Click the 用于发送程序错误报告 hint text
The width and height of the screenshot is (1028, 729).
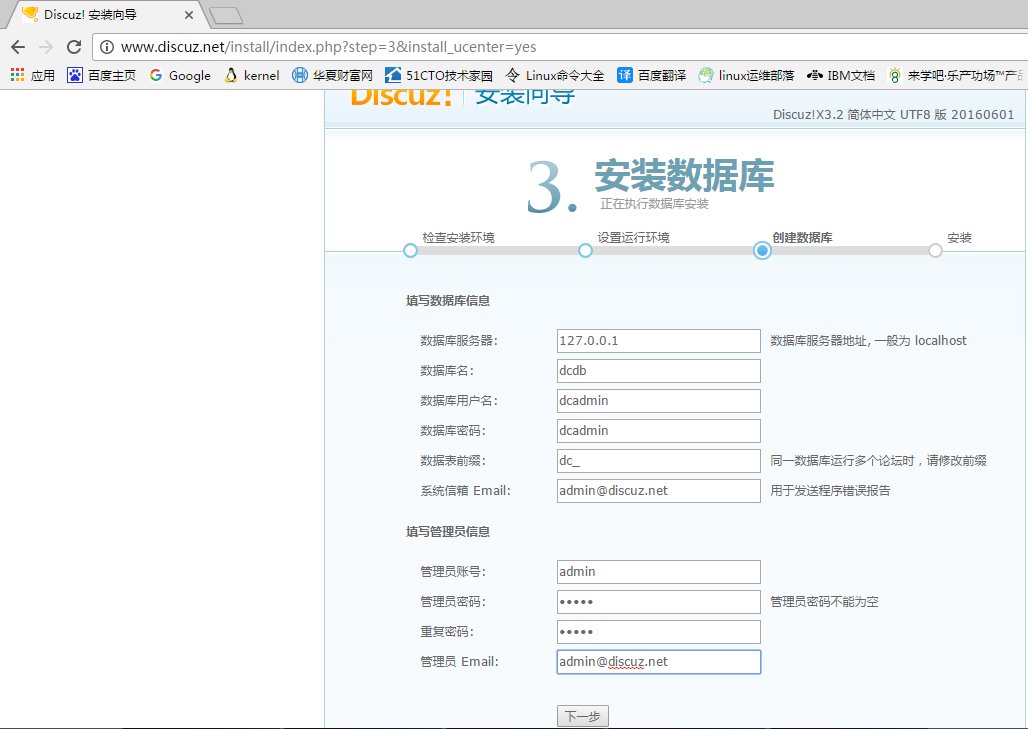(x=830, y=491)
